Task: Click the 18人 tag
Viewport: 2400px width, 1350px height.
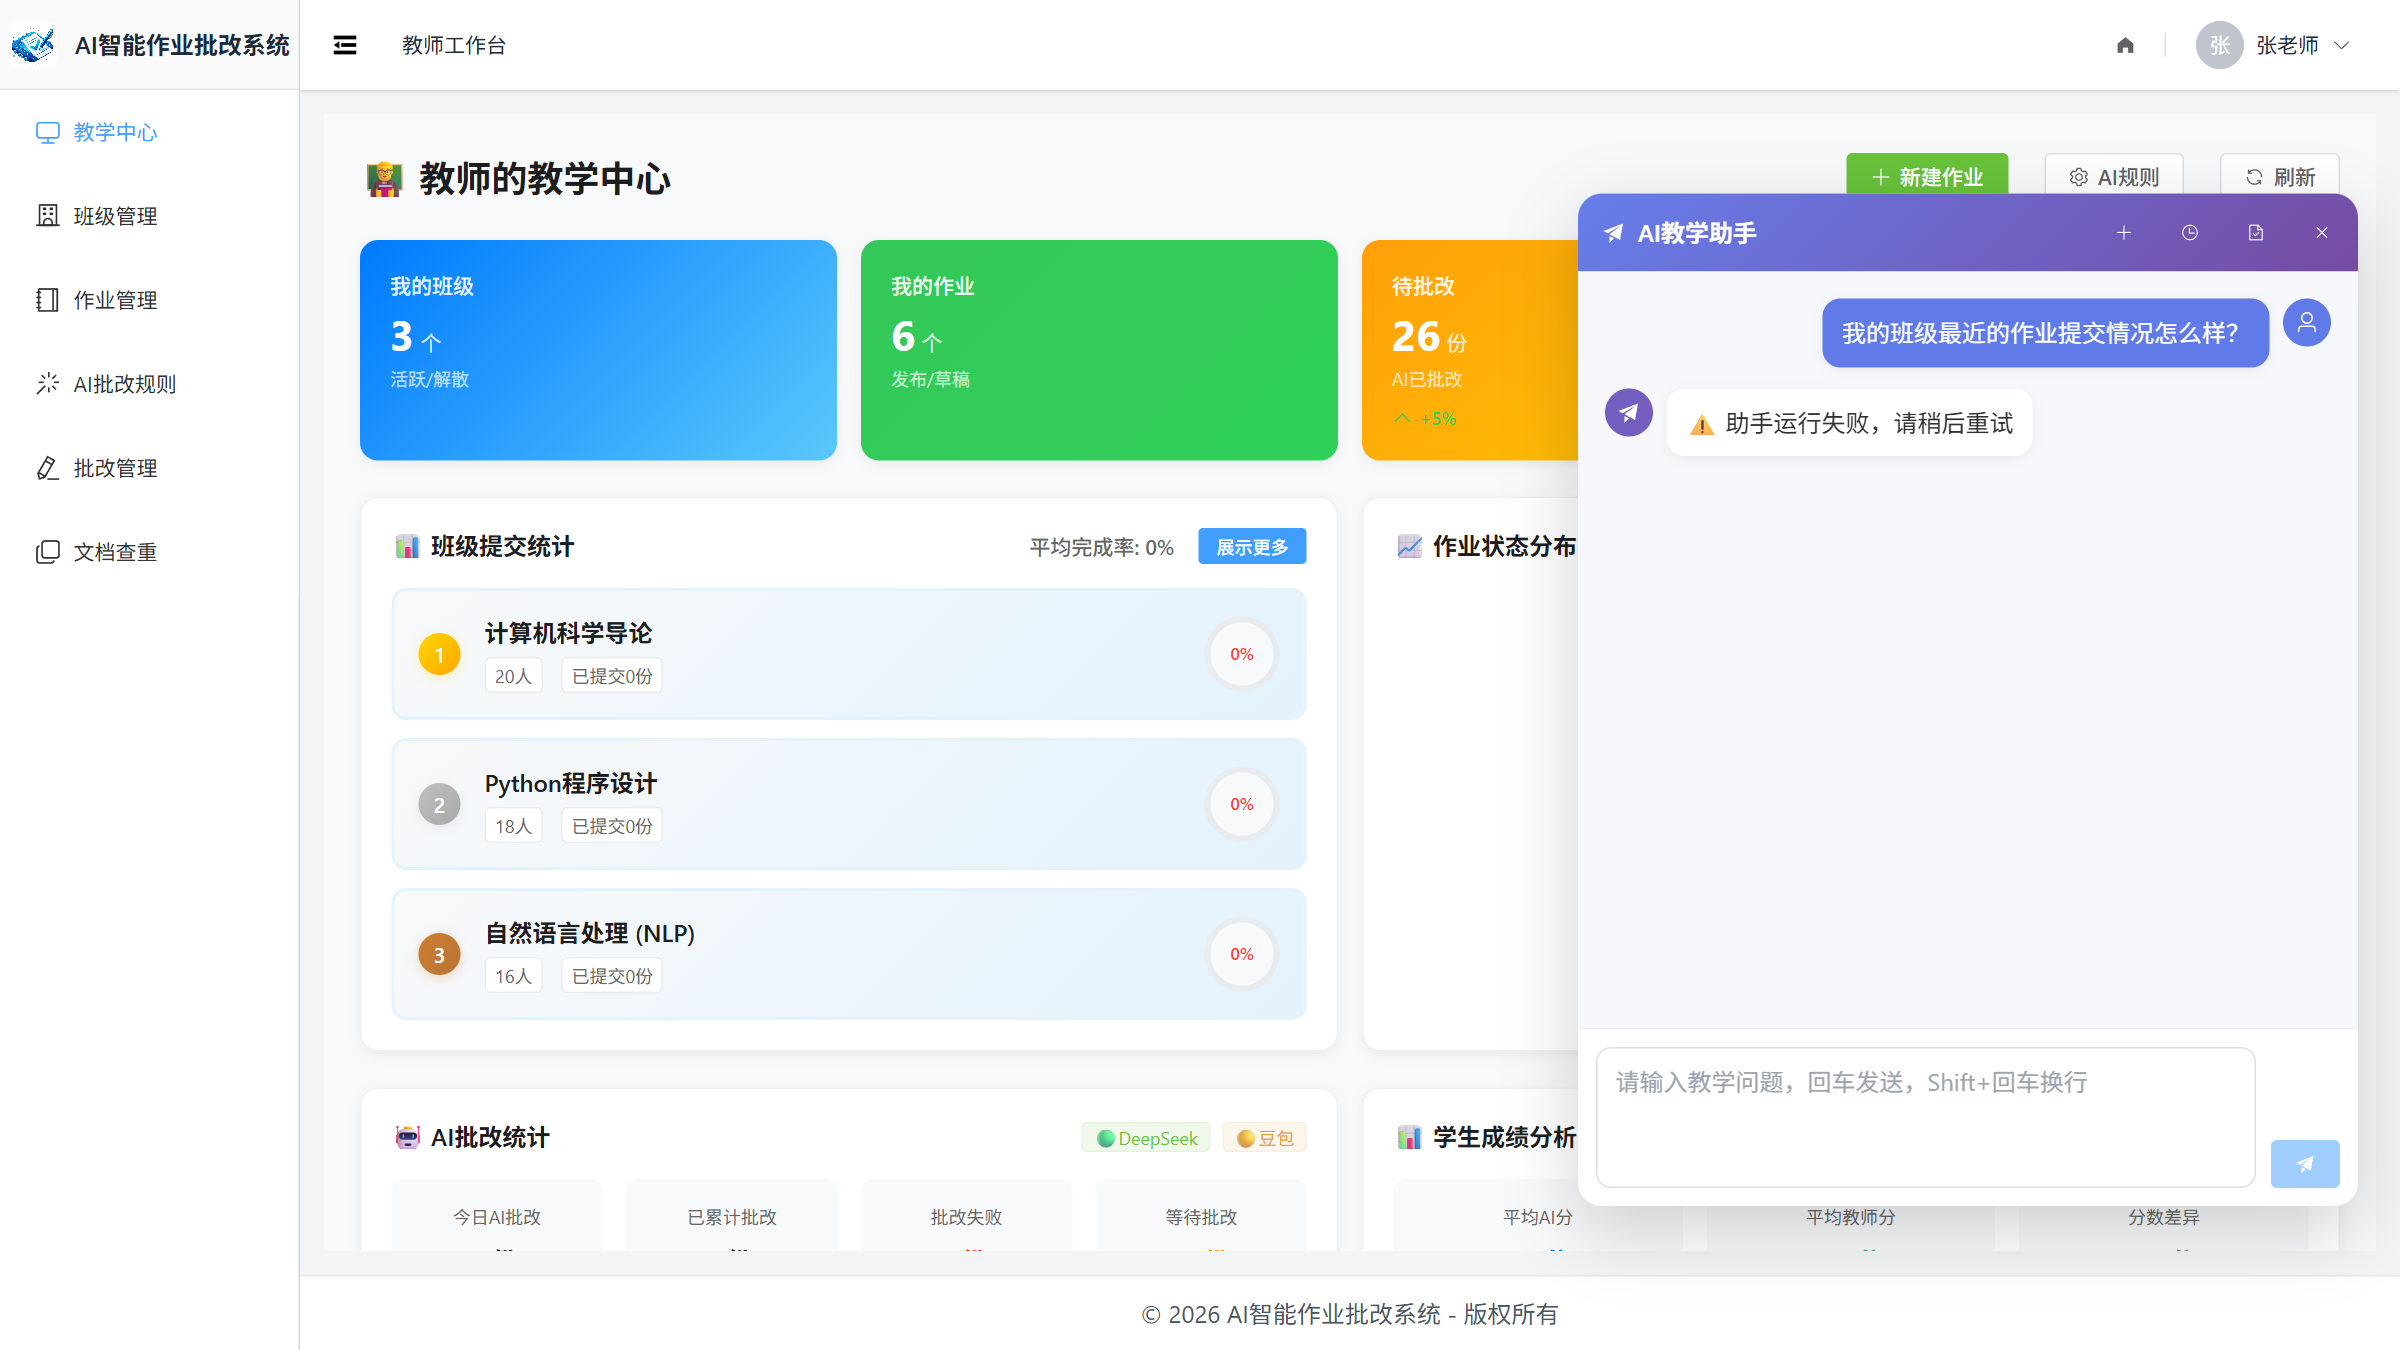Action: pyautogui.click(x=513, y=826)
